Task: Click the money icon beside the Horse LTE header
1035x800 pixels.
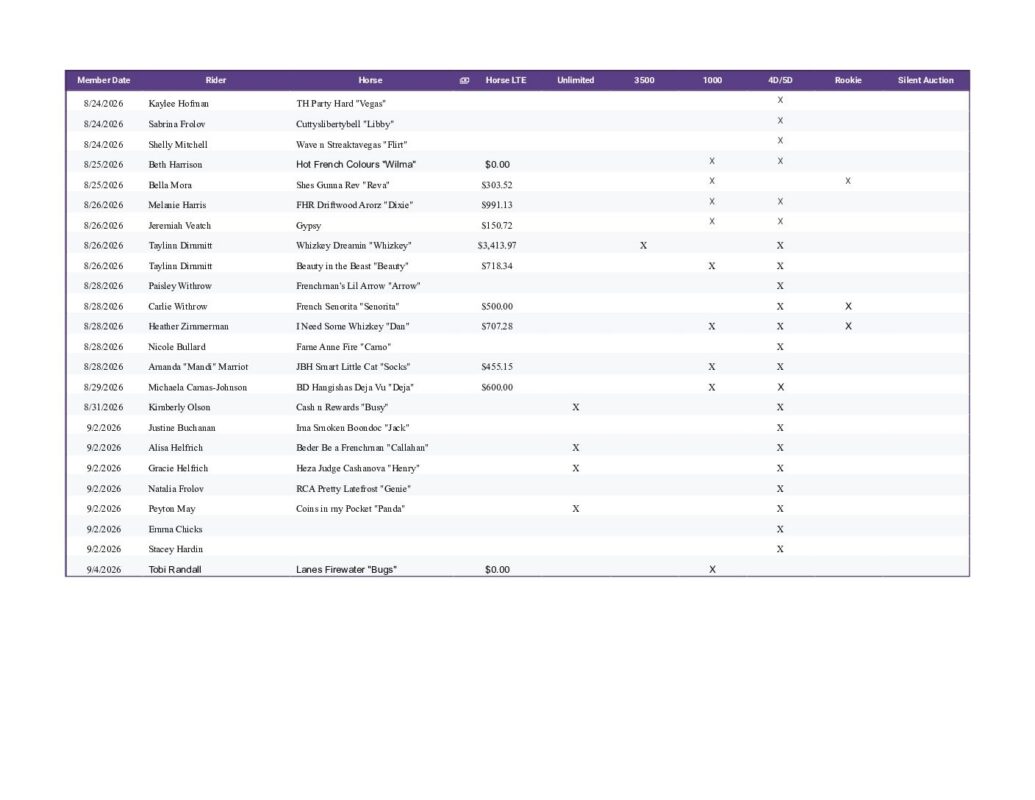Action: tap(464, 81)
